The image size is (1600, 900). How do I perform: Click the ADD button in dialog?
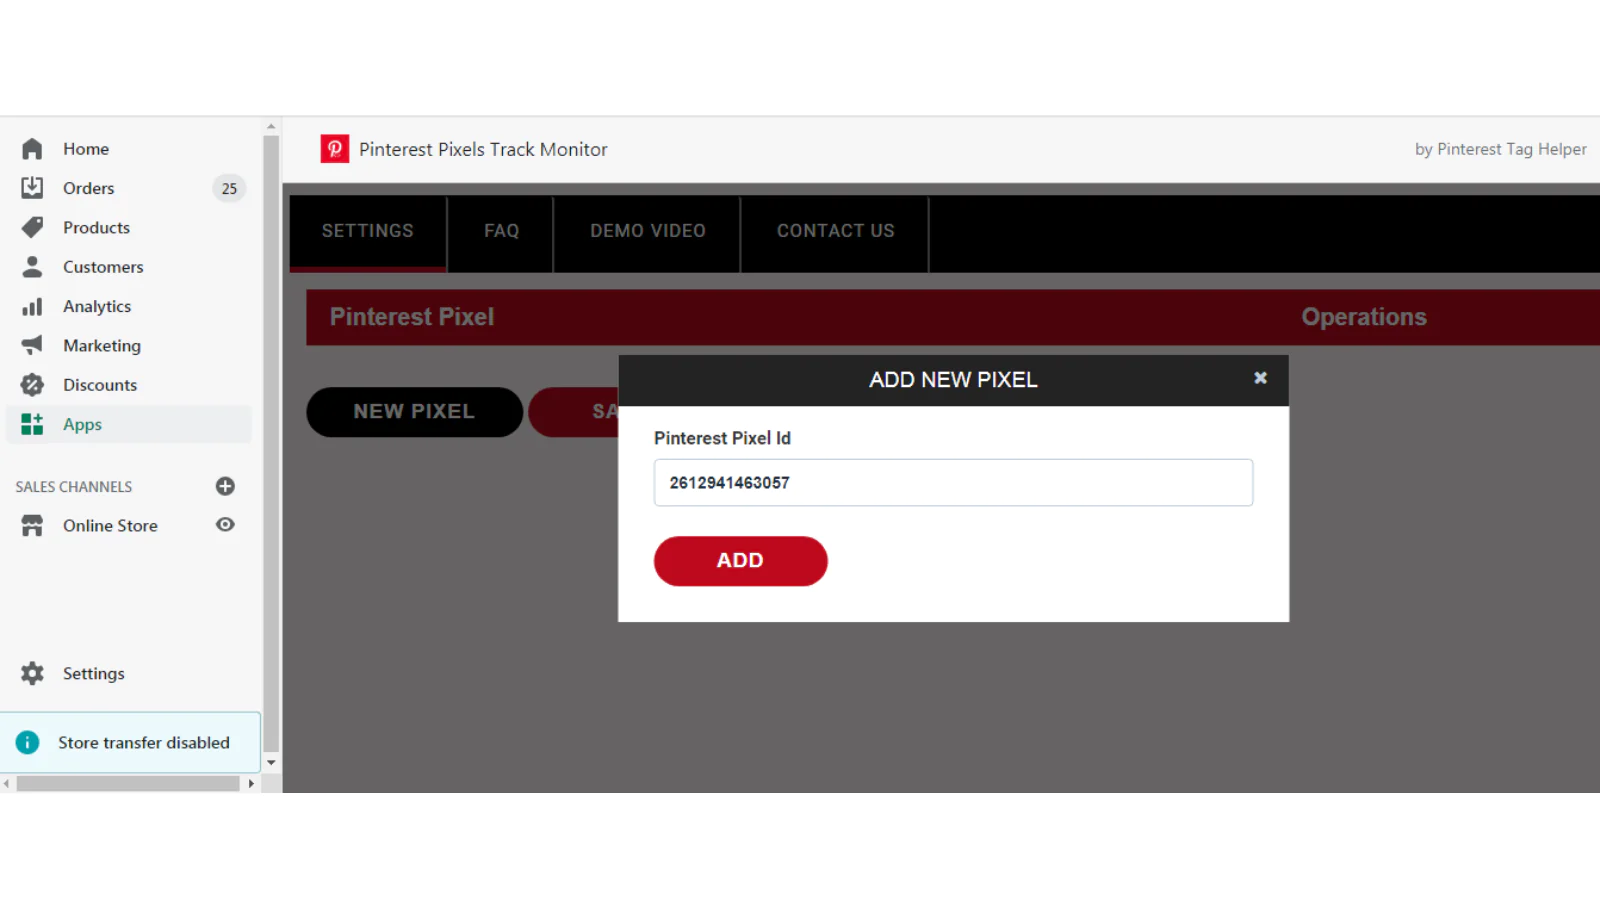[x=740, y=561]
